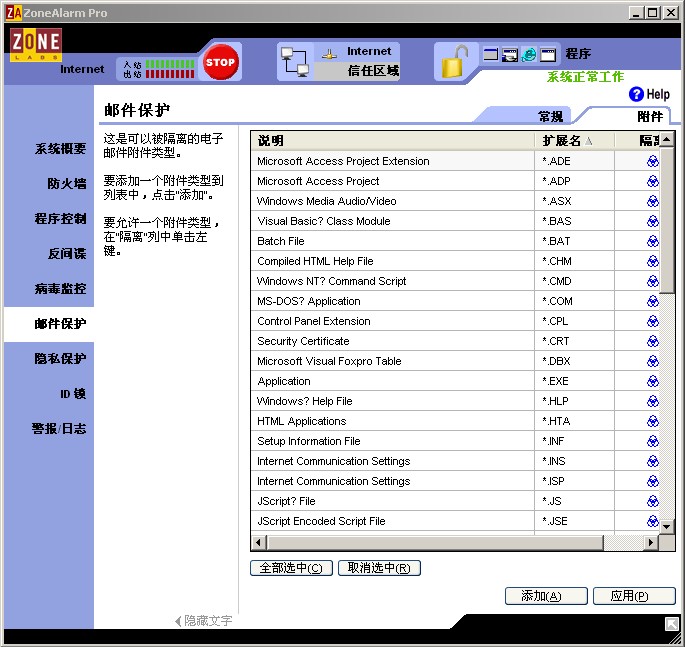The image size is (685, 647).
Task: Select the Setup Information File row
Action: coord(455,441)
